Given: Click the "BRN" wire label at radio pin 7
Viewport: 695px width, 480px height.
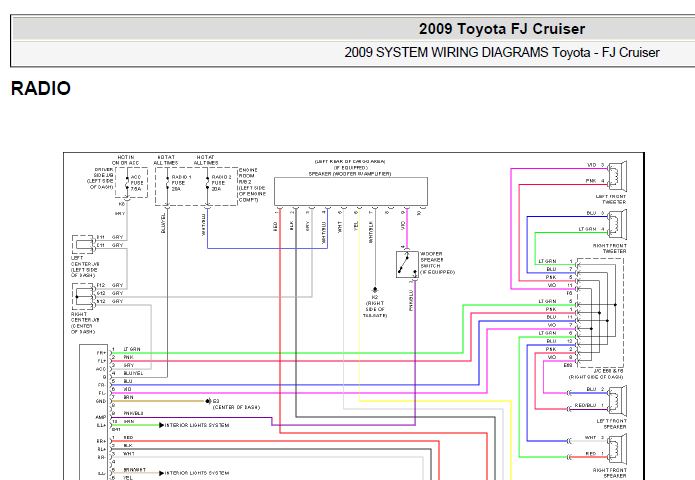Looking at the screenshot, I should click(128, 398).
